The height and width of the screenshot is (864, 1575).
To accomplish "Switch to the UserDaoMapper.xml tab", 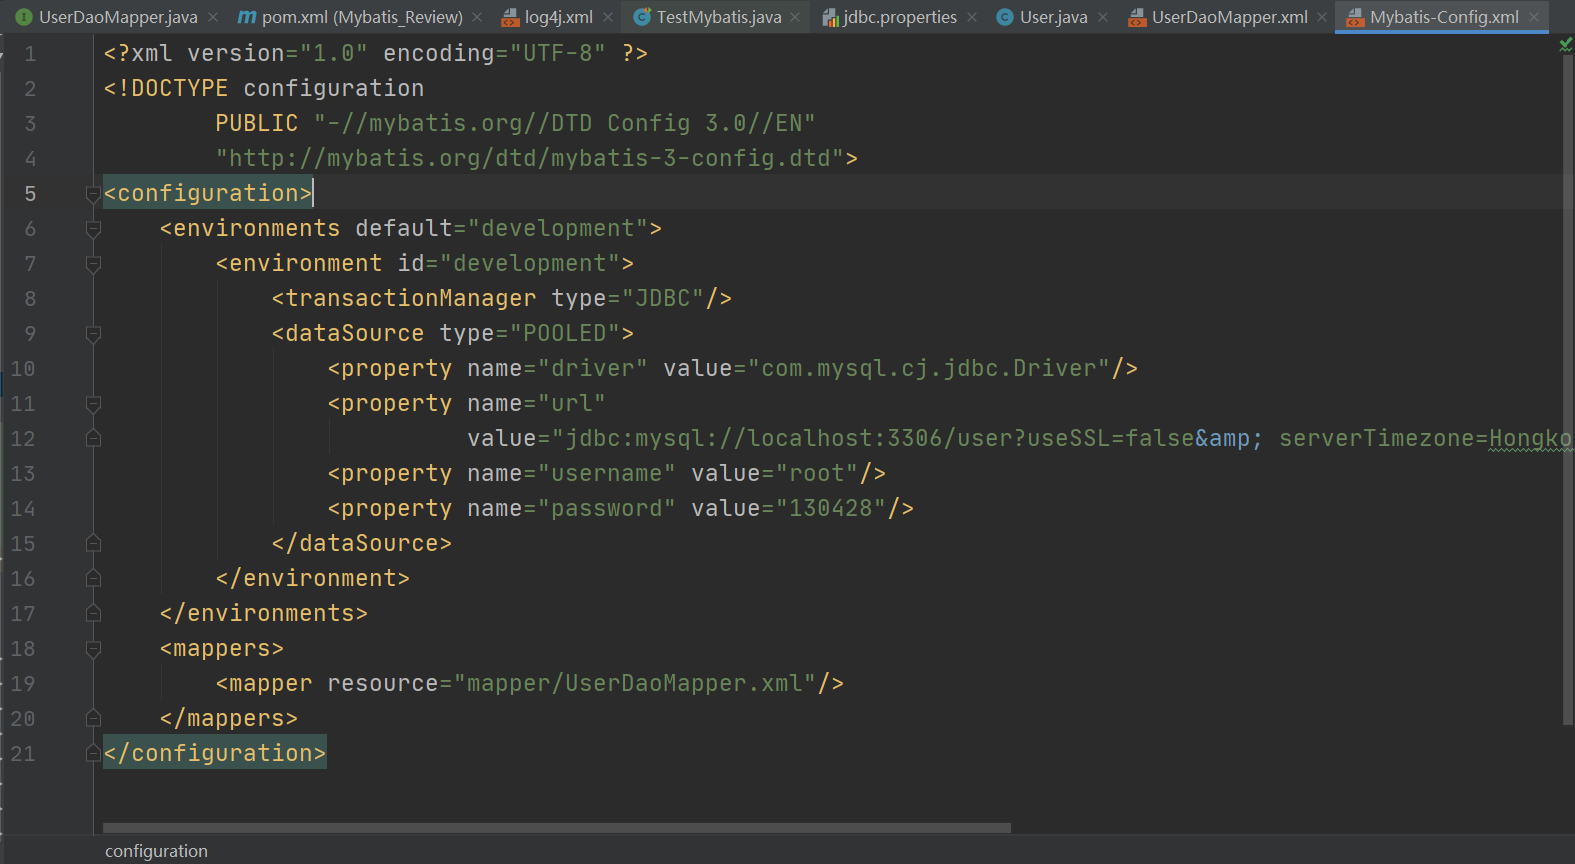I will click(x=1230, y=17).
